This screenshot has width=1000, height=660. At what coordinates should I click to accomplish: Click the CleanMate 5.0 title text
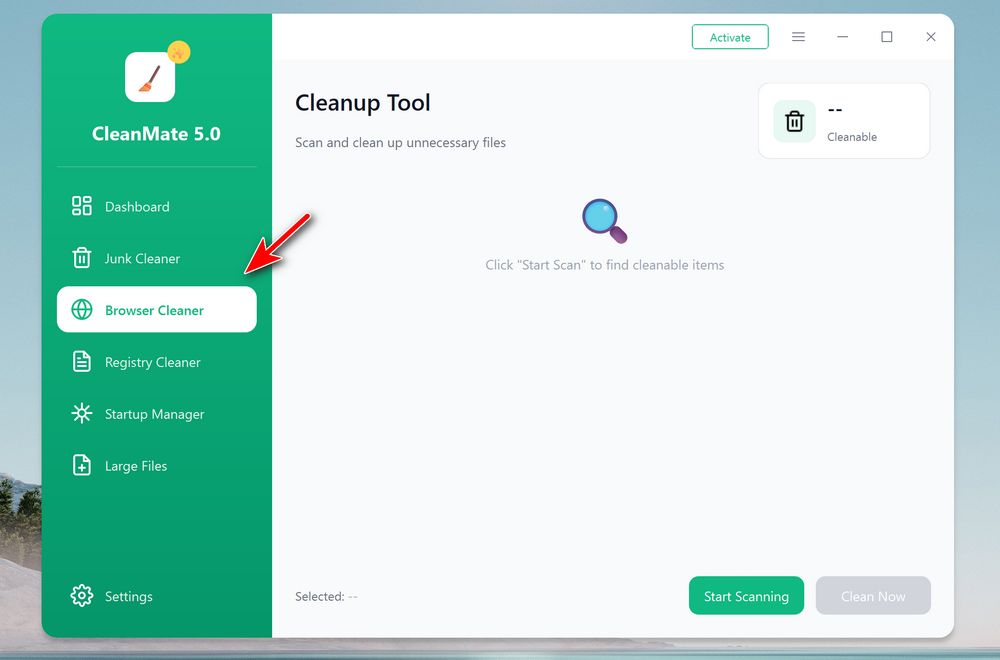pos(156,133)
